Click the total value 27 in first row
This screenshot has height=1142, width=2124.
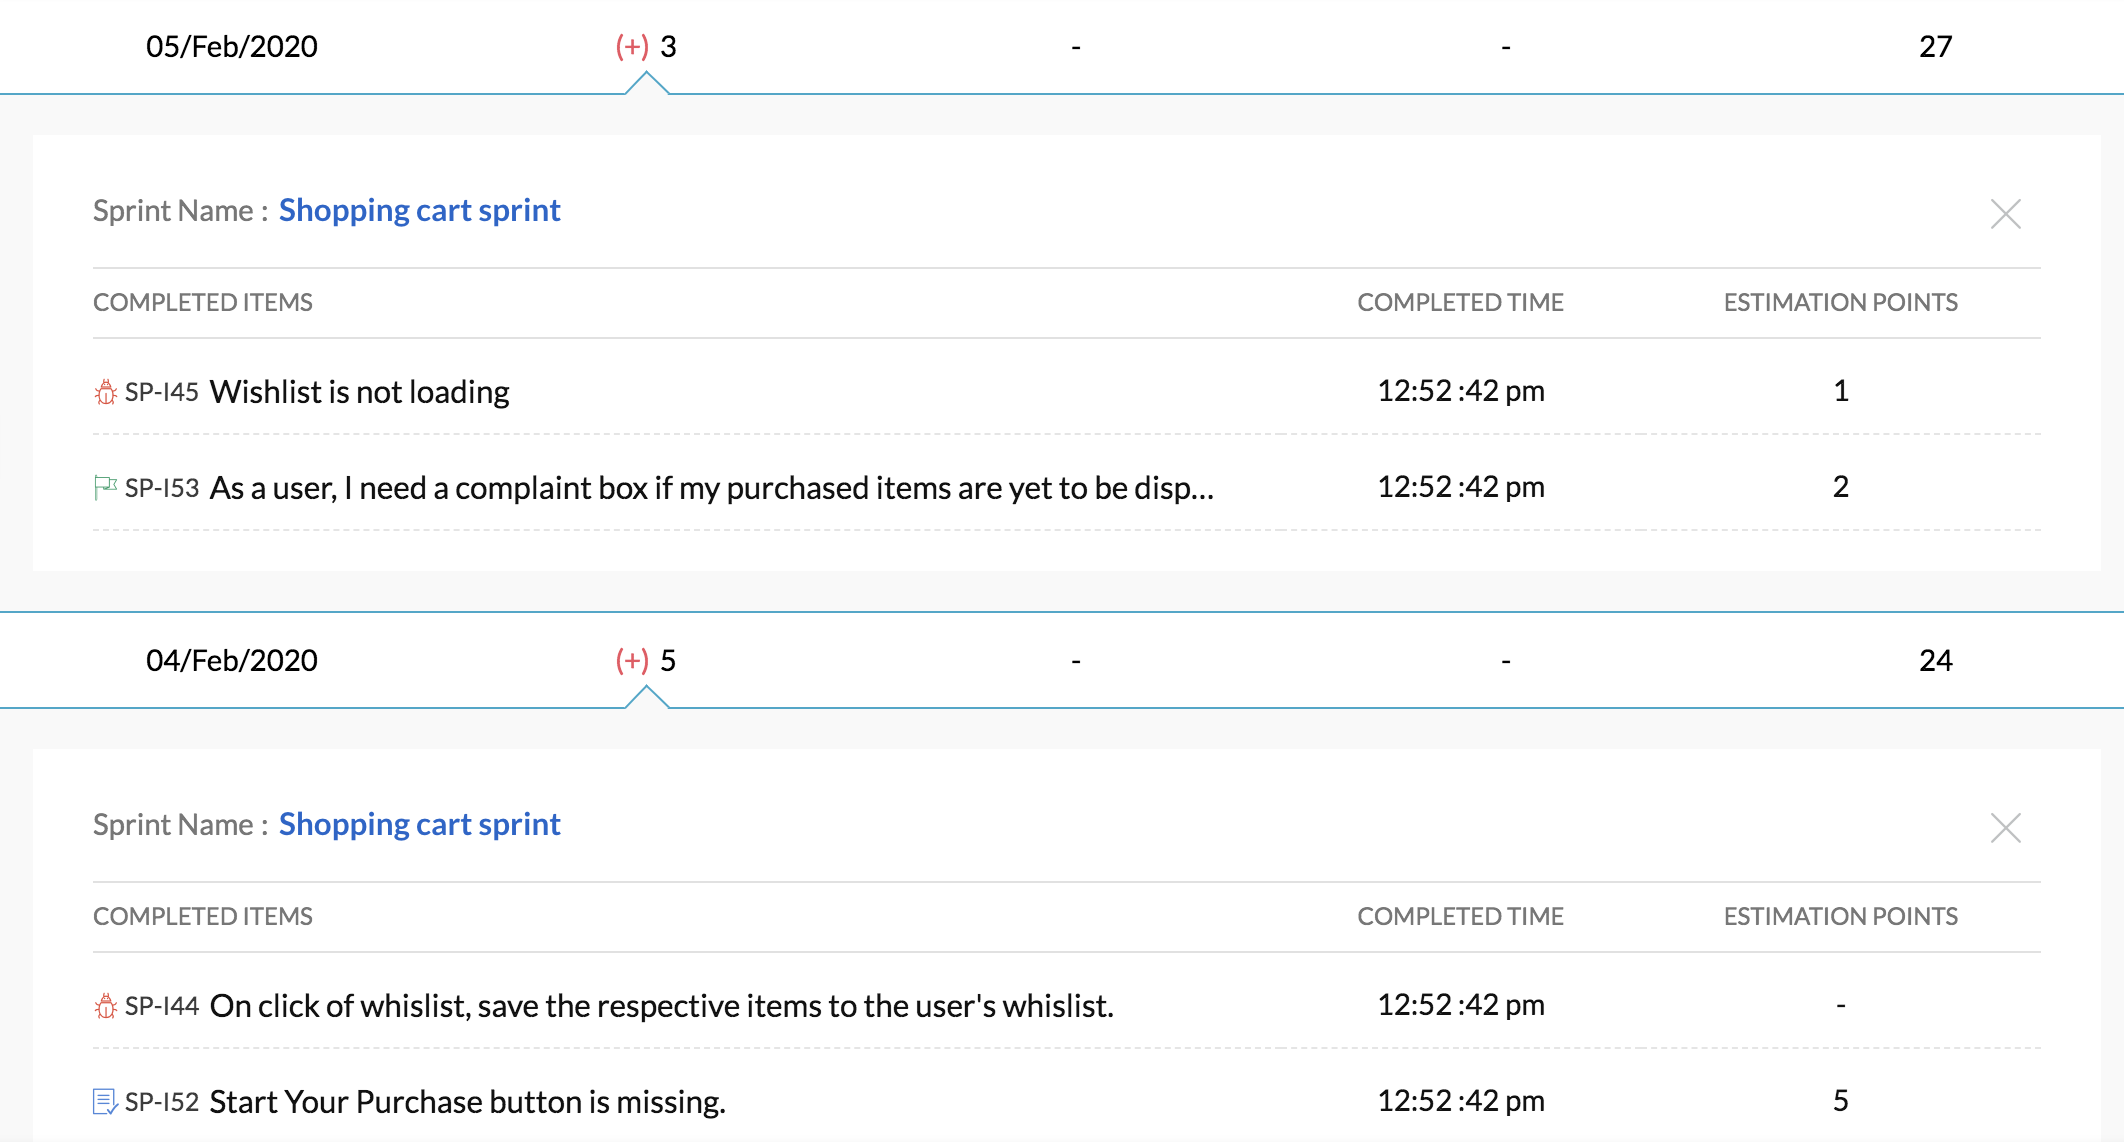(1935, 47)
